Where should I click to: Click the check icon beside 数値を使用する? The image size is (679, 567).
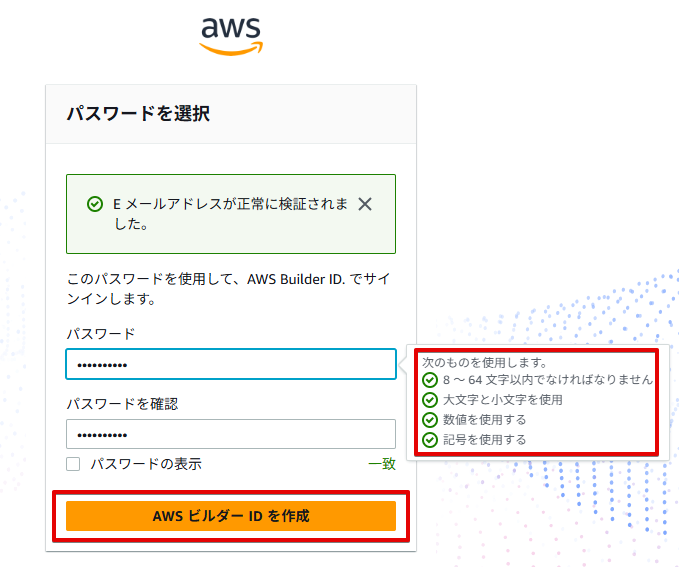430,420
